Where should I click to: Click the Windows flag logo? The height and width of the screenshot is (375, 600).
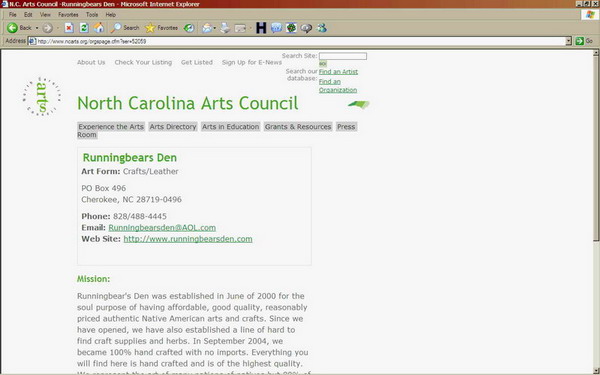coord(590,15)
